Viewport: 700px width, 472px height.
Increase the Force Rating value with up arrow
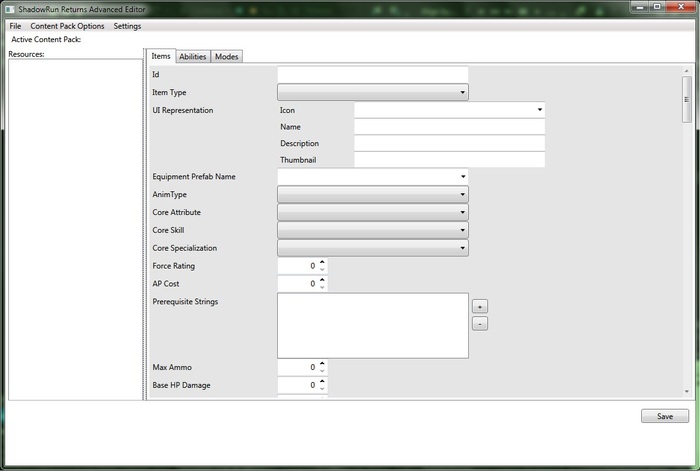coord(322,262)
